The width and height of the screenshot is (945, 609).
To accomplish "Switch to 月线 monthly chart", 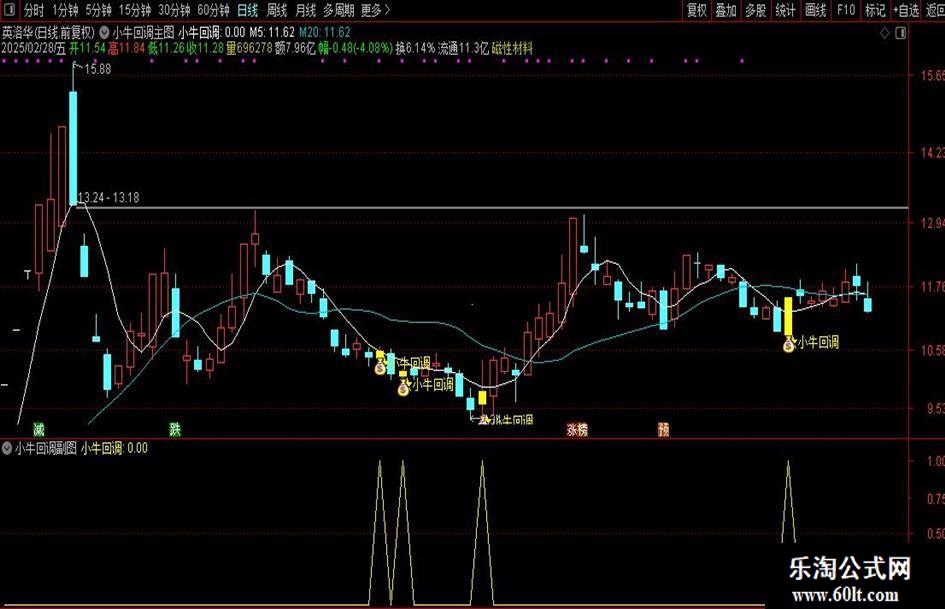I will point(306,10).
